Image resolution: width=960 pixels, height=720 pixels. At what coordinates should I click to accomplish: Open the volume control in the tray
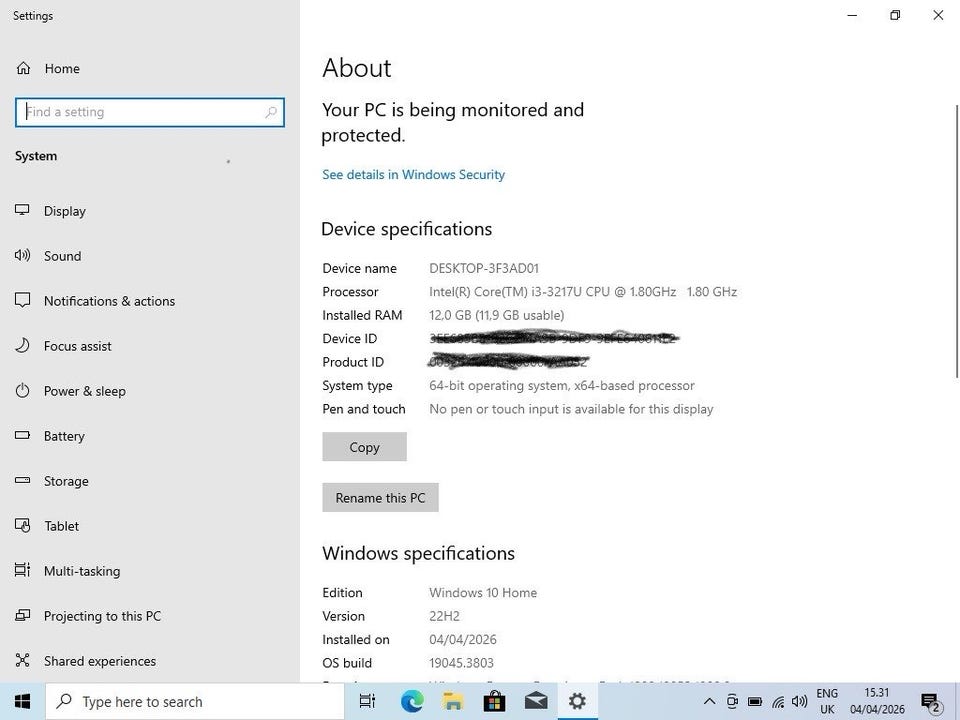click(x=799, y=702)
